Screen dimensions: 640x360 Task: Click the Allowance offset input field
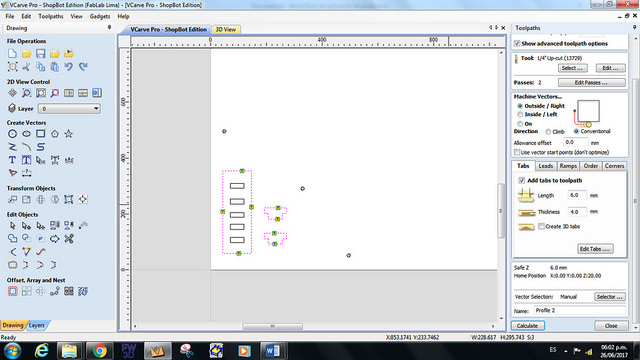point(576,142)
